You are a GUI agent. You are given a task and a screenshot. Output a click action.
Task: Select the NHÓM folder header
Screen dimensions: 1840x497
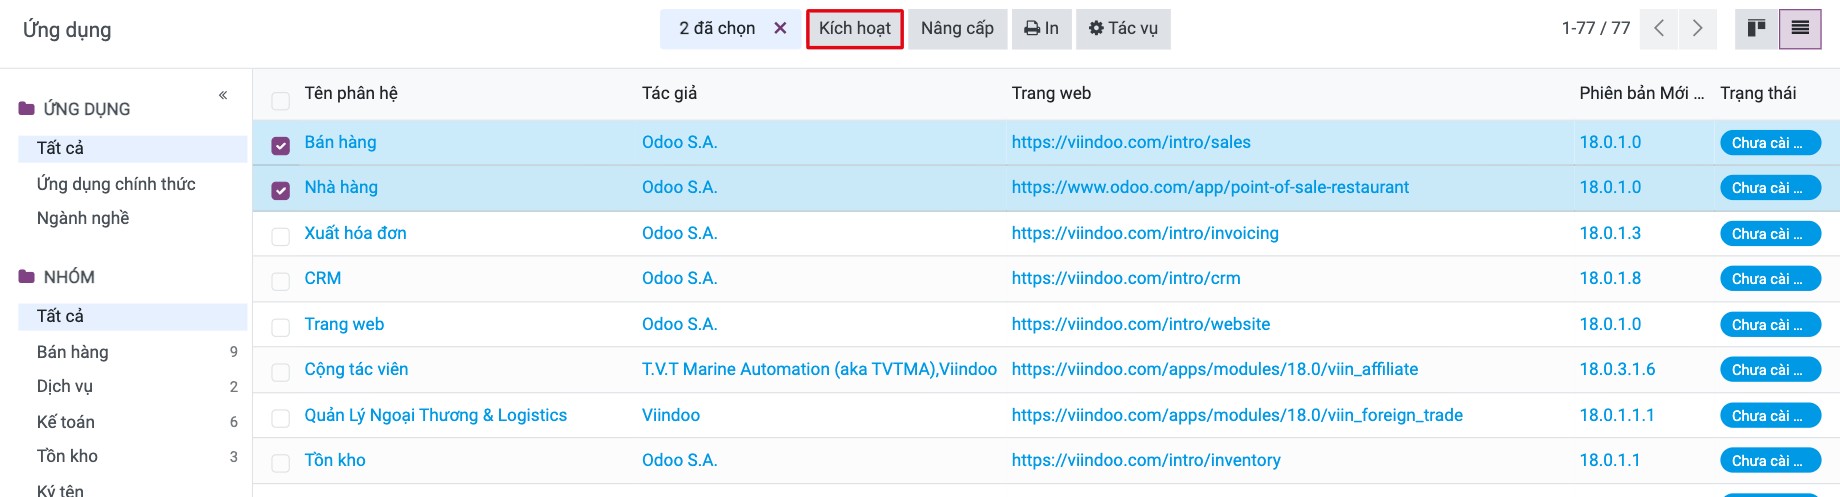click(58, 277)
